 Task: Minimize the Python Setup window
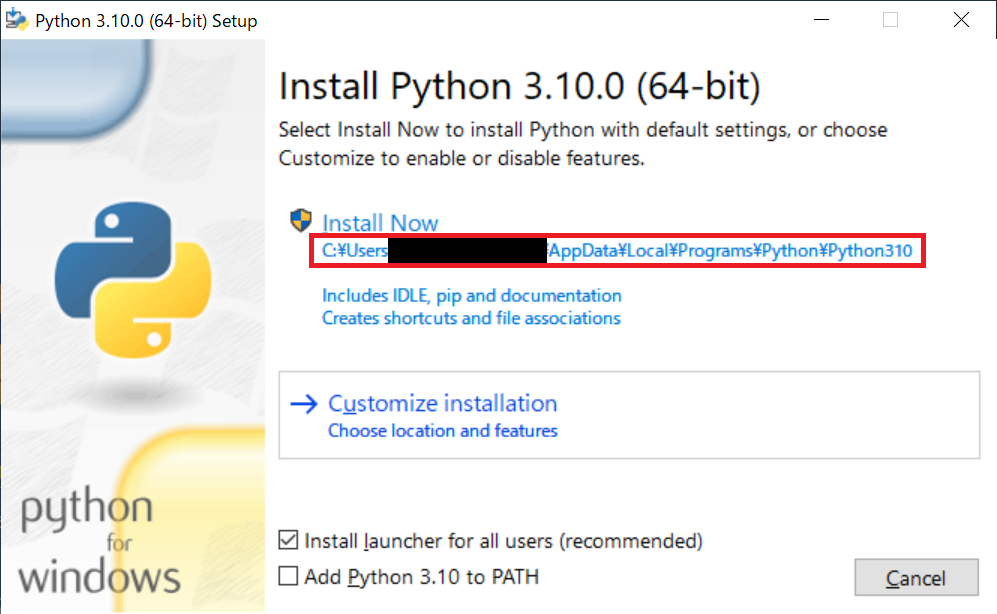(x=822, y=20)
